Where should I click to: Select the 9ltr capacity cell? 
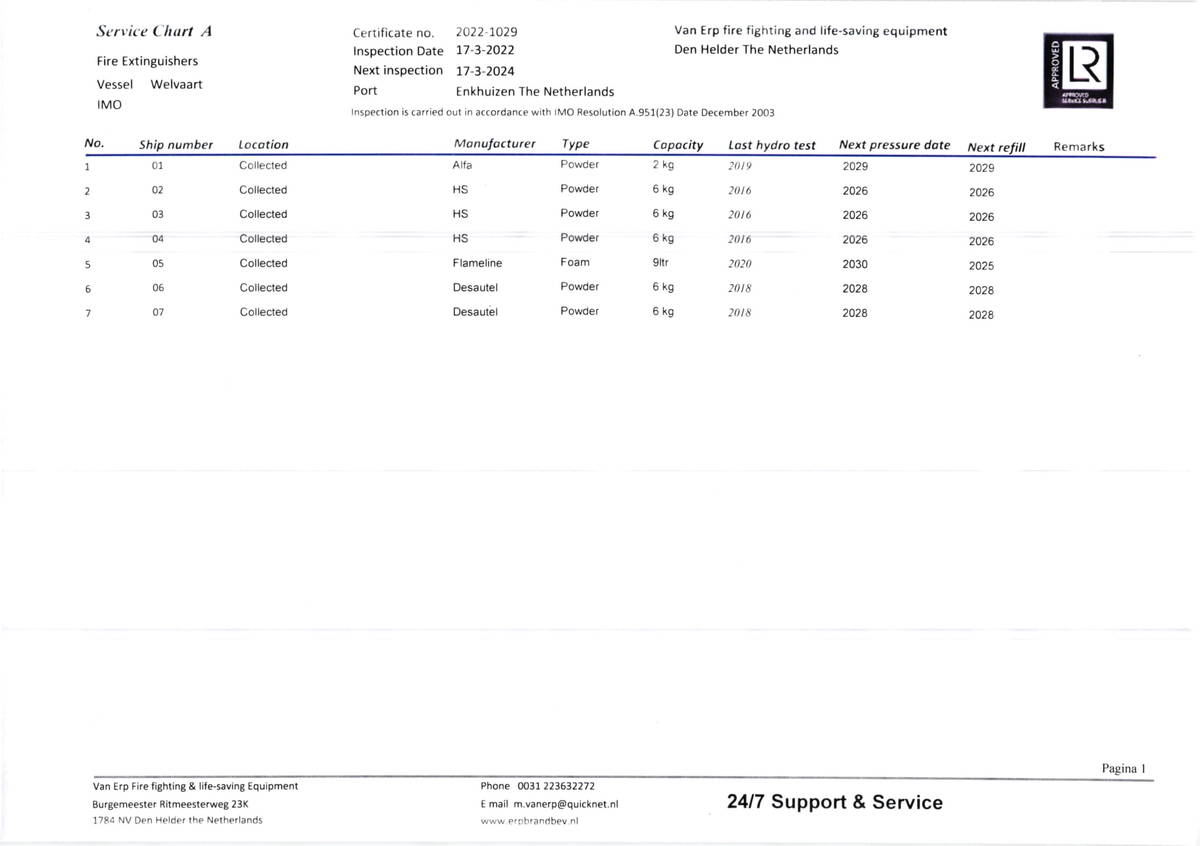pos(660,262)
